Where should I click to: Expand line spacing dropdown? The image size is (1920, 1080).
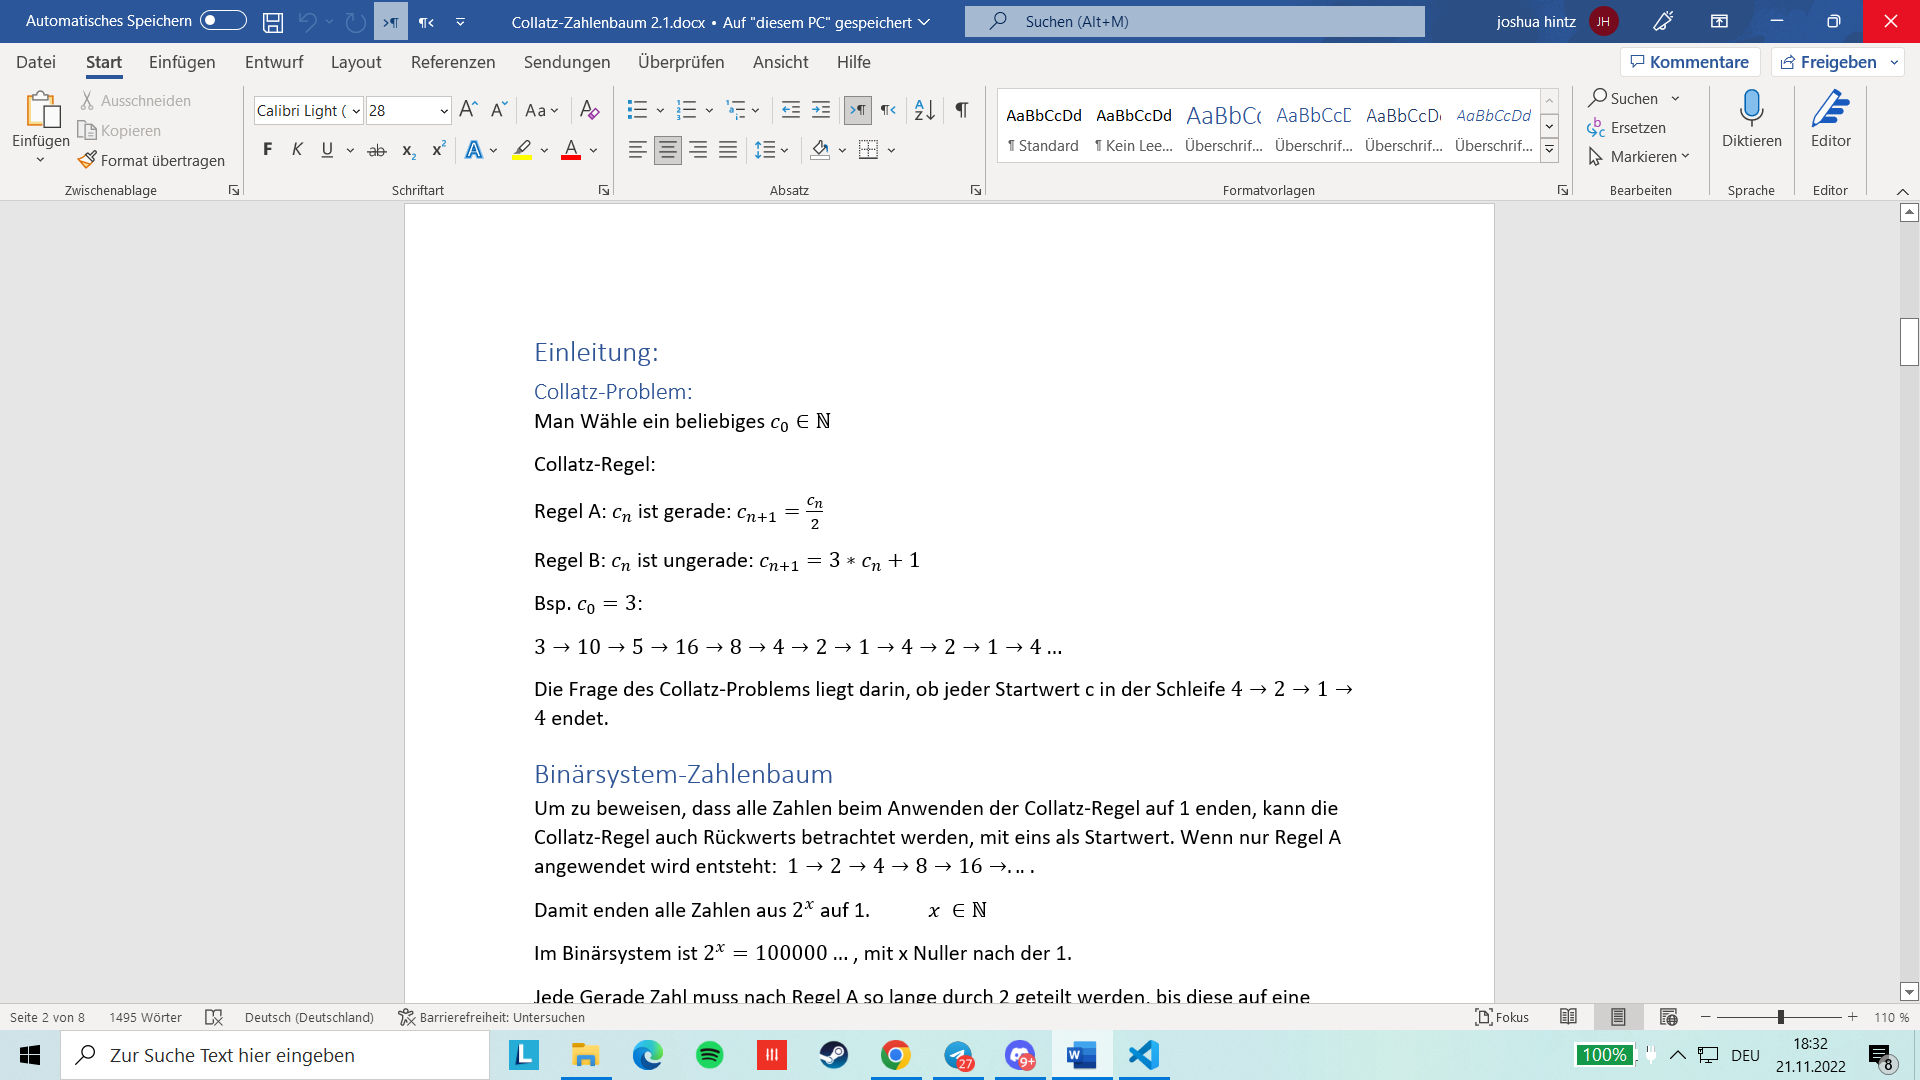785,150
